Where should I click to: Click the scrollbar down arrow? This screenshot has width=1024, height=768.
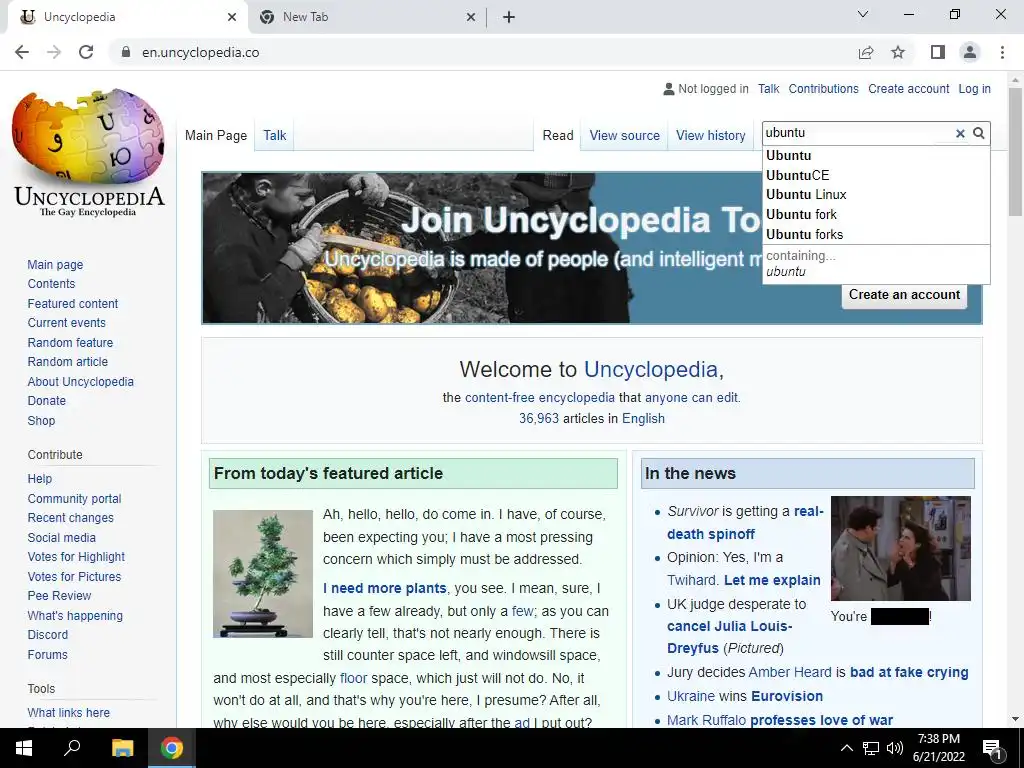click(x=1015, y=719)
